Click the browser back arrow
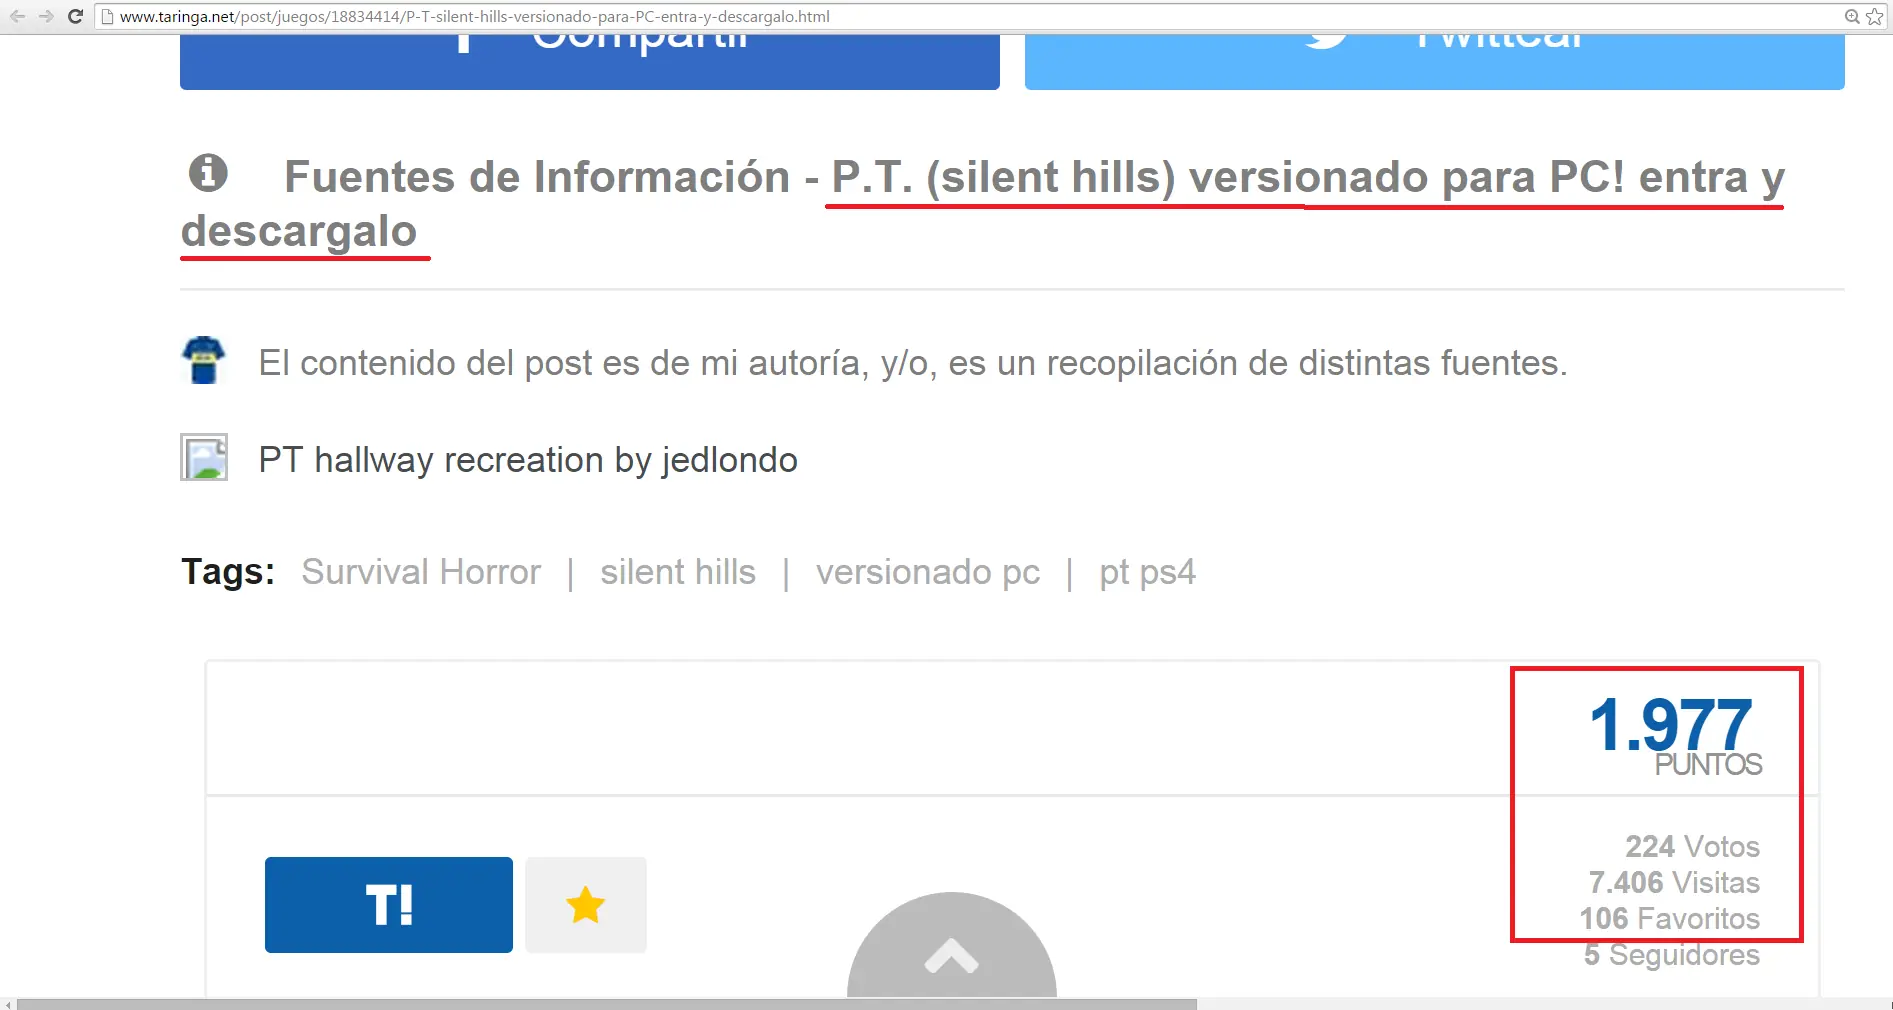The height and width of the screenshot is (1010, 1893). (17, 16)
